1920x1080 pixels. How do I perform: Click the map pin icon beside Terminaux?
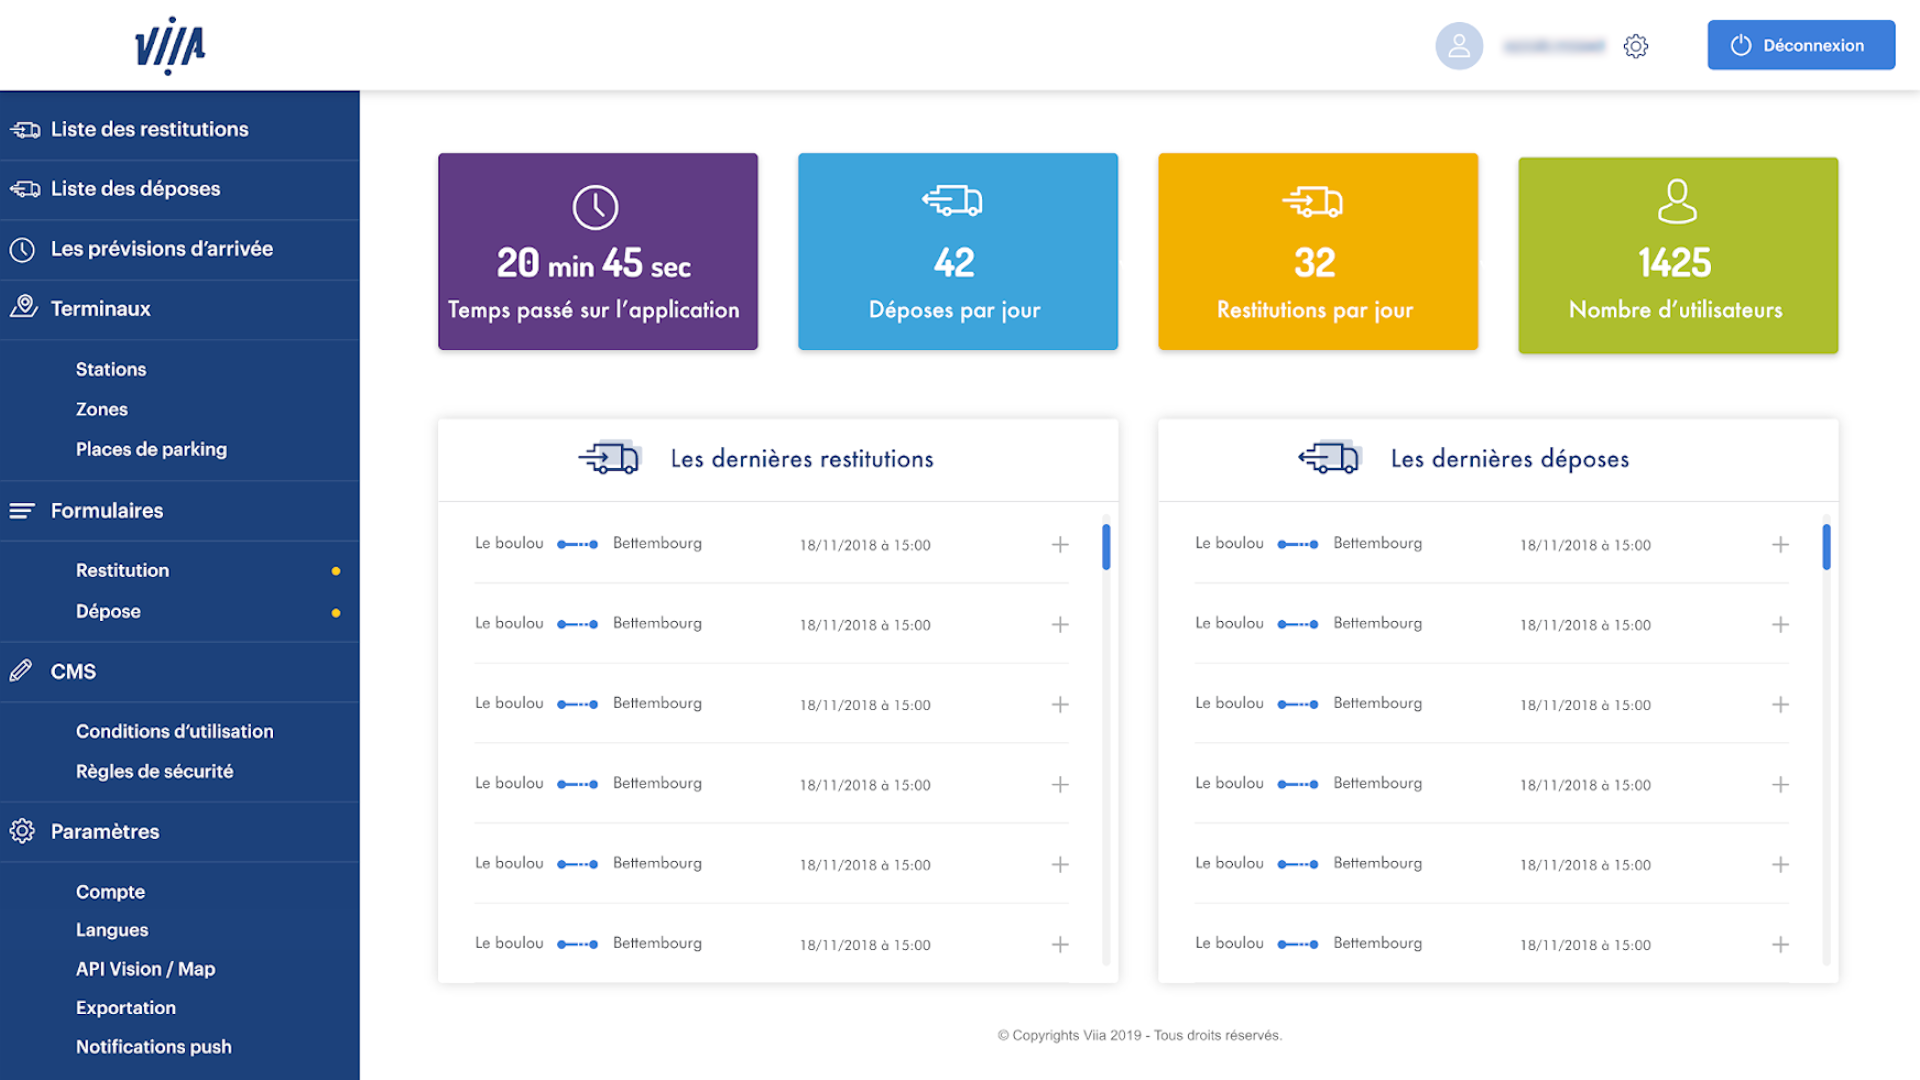(x=24, y=307)
